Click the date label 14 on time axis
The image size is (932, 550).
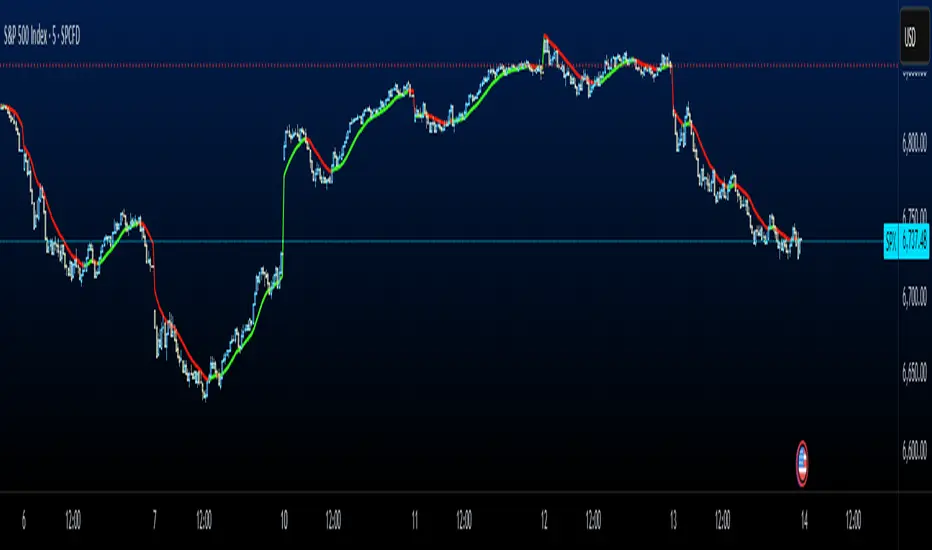tap(804, 520)
